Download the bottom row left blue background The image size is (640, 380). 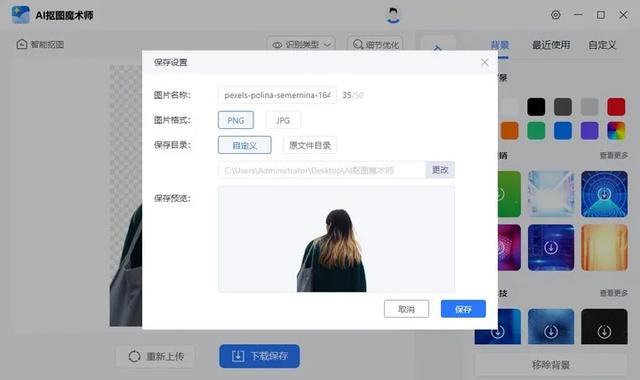click(498, 331)
